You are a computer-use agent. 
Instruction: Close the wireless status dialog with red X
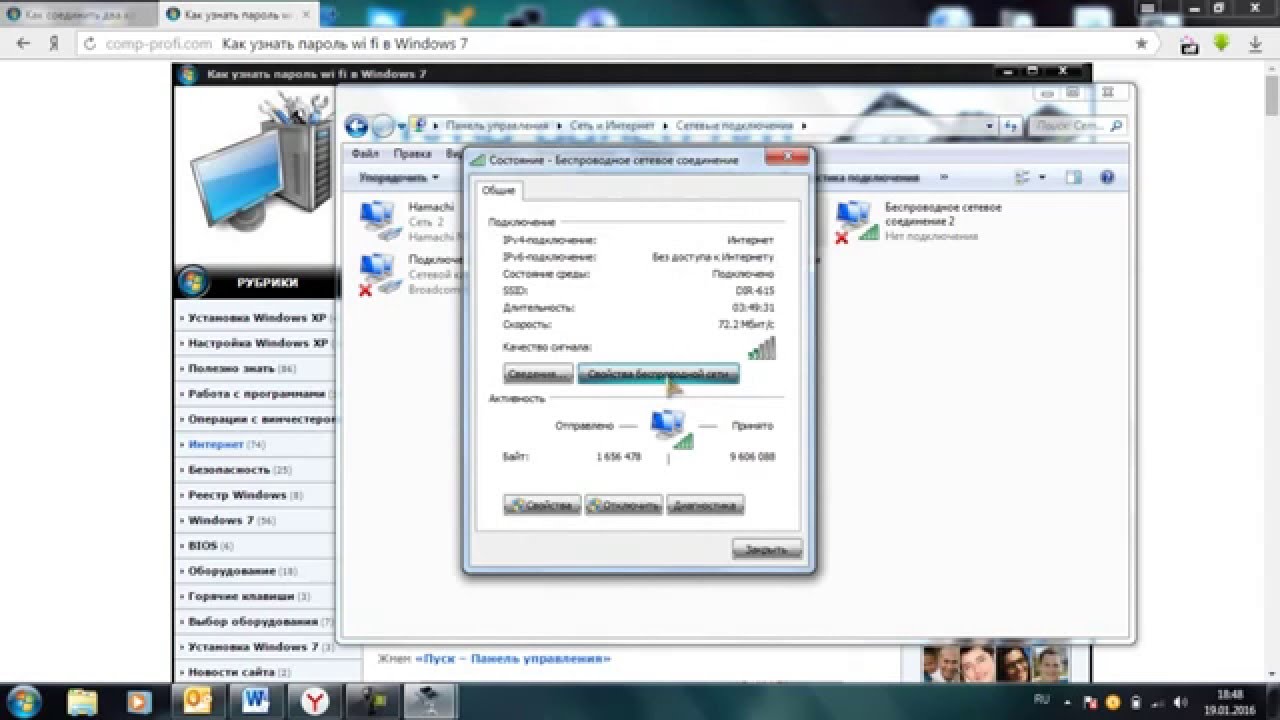(786, 158)
